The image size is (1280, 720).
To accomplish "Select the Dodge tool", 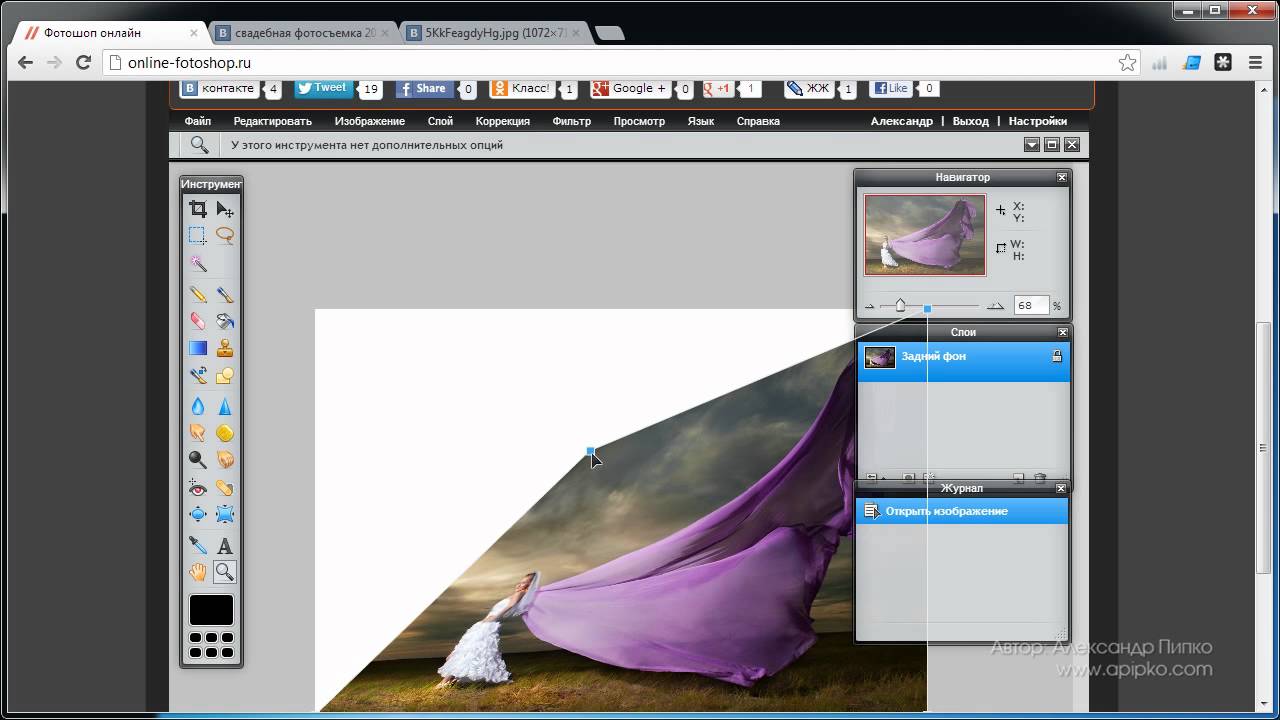I will (198, 460).
